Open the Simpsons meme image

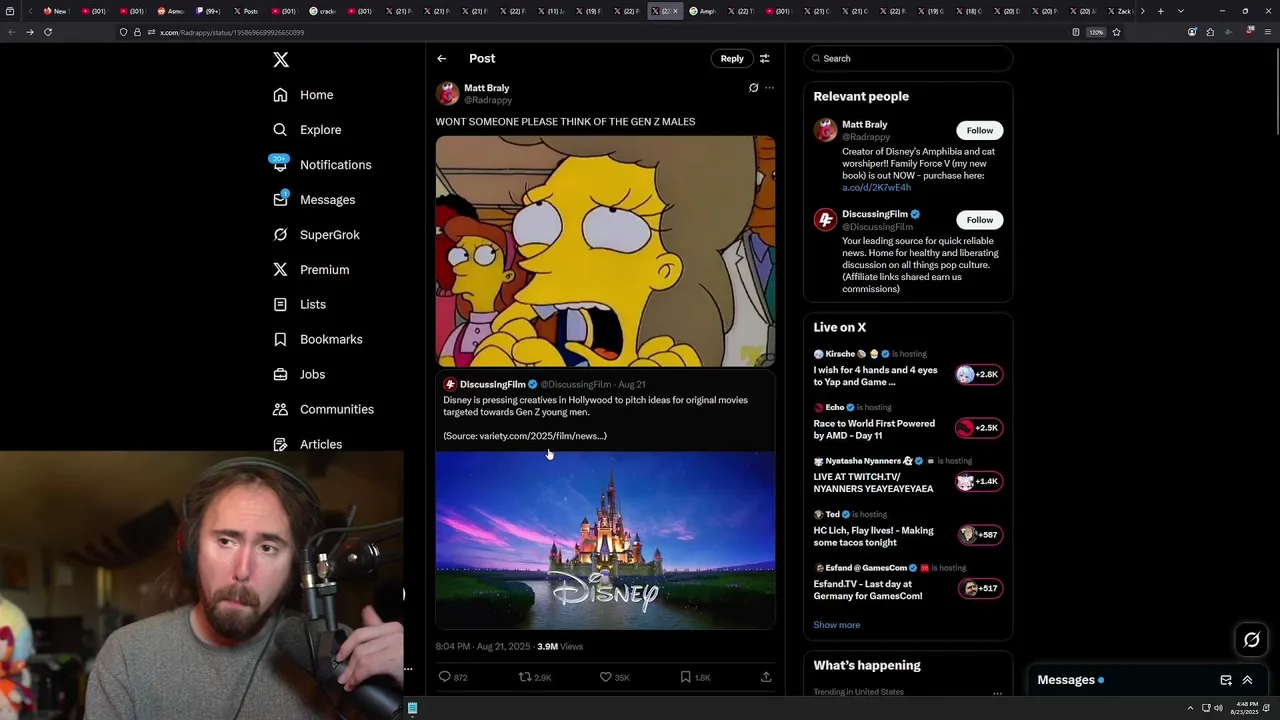click(605, 251)
